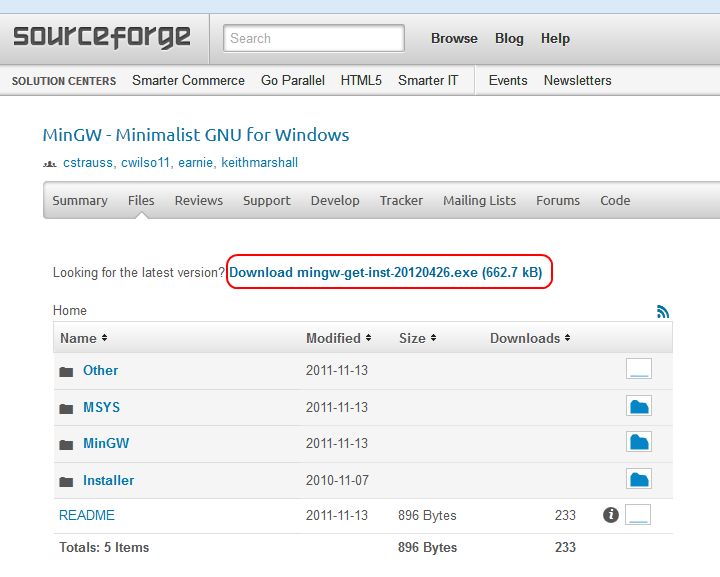Open the Forums tab

(558, 201)
